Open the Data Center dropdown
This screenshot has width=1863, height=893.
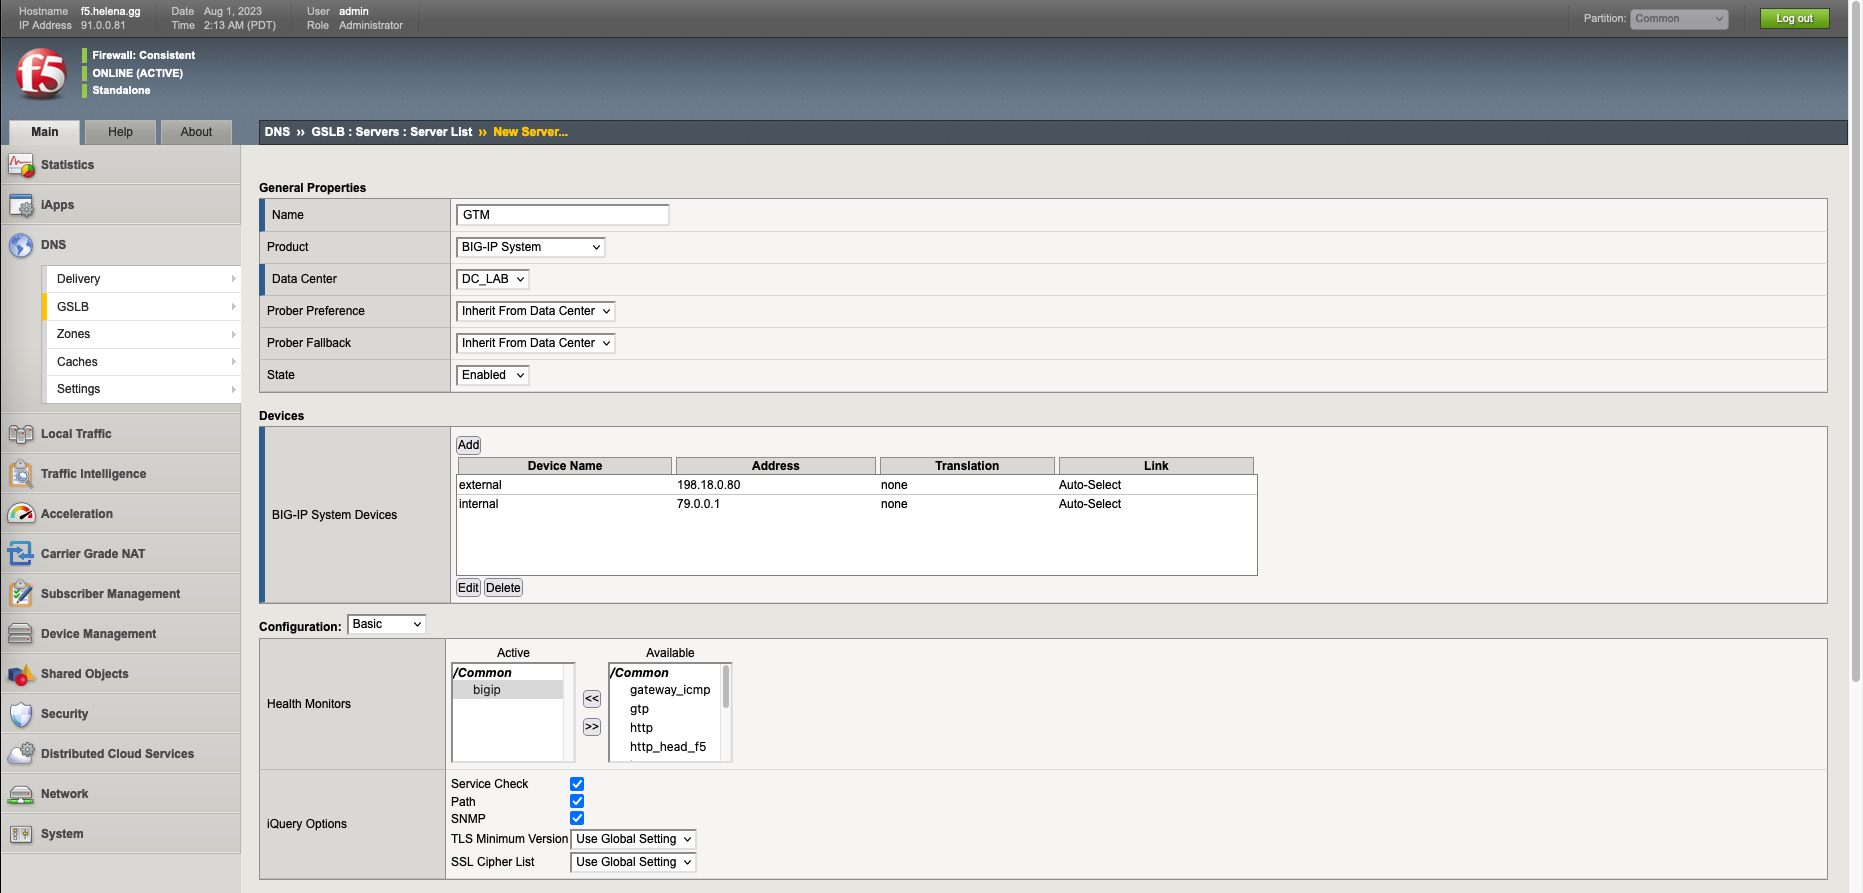[492, 279]
